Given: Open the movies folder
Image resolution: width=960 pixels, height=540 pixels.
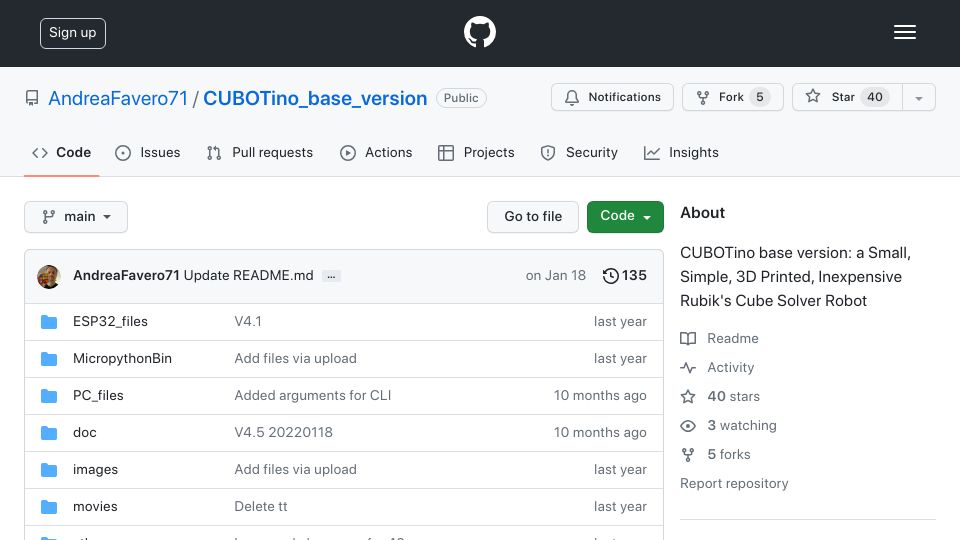Looking at the screenshot, I should 95,506.
